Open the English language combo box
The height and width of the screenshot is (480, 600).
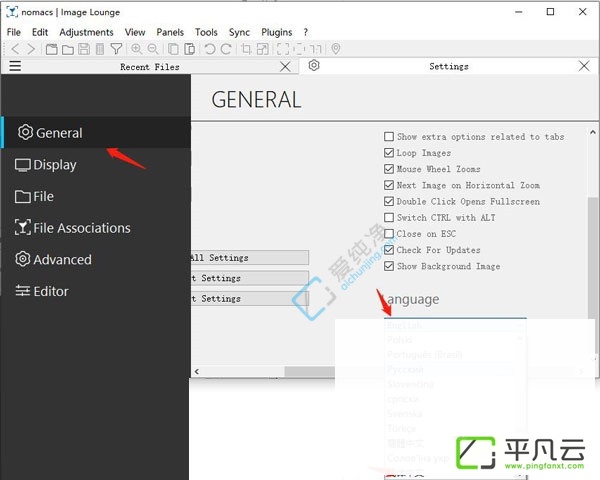pos(455,325)
